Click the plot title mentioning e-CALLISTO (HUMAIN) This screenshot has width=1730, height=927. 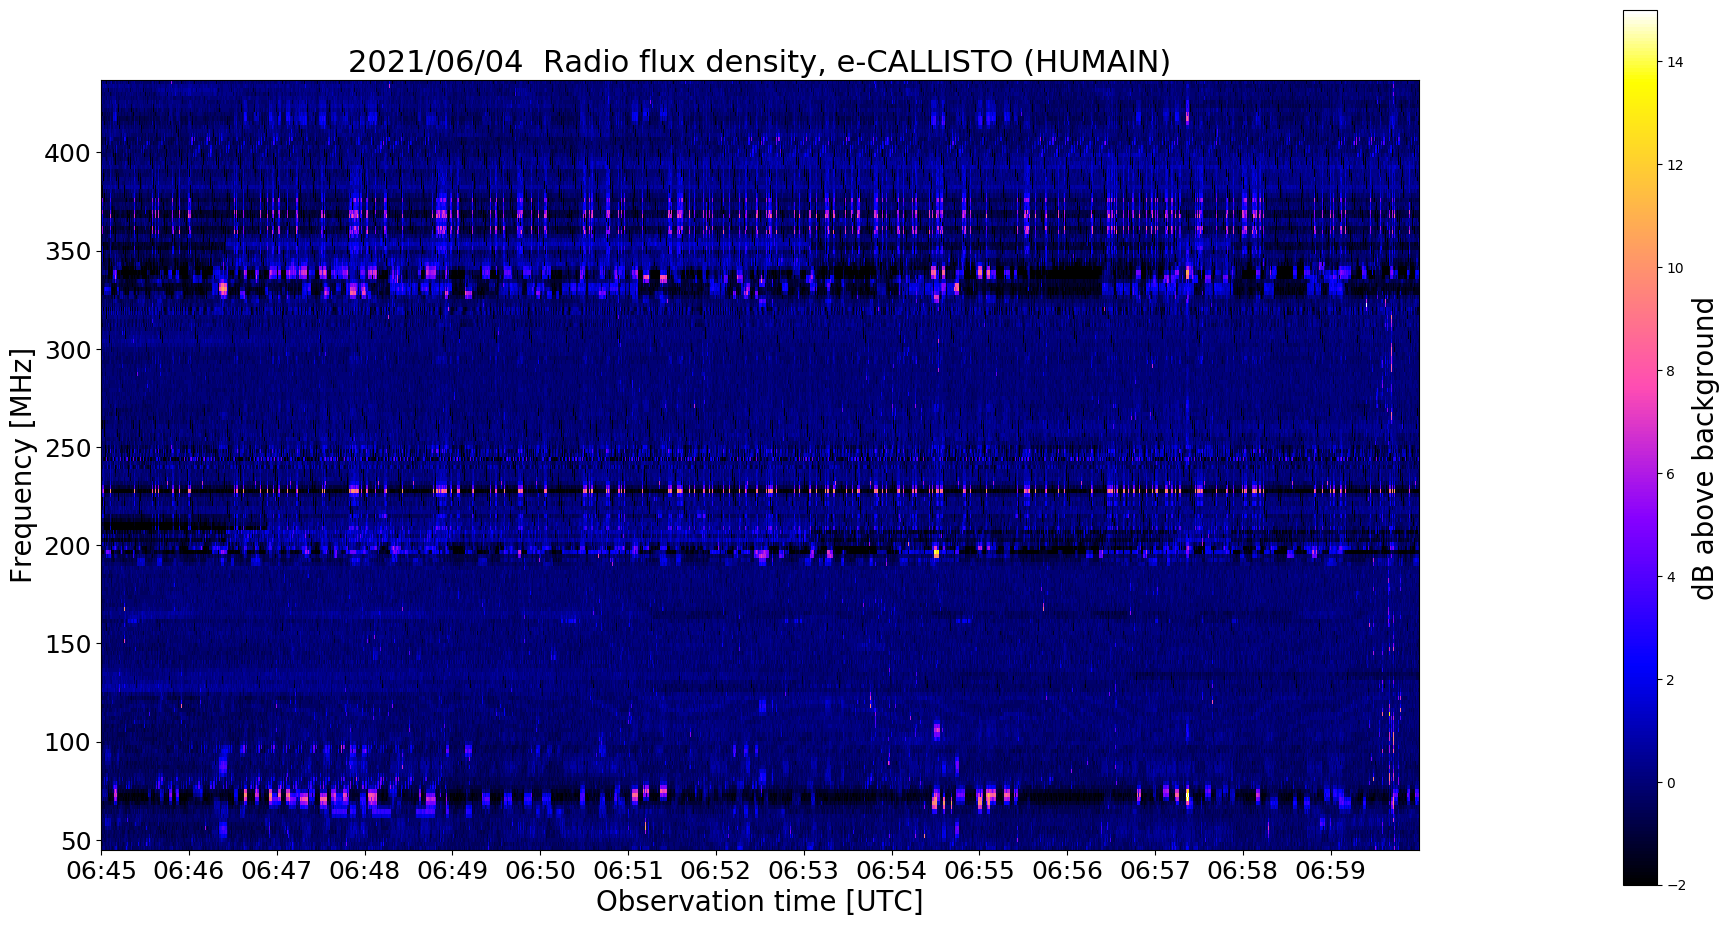tap(759, 62)
